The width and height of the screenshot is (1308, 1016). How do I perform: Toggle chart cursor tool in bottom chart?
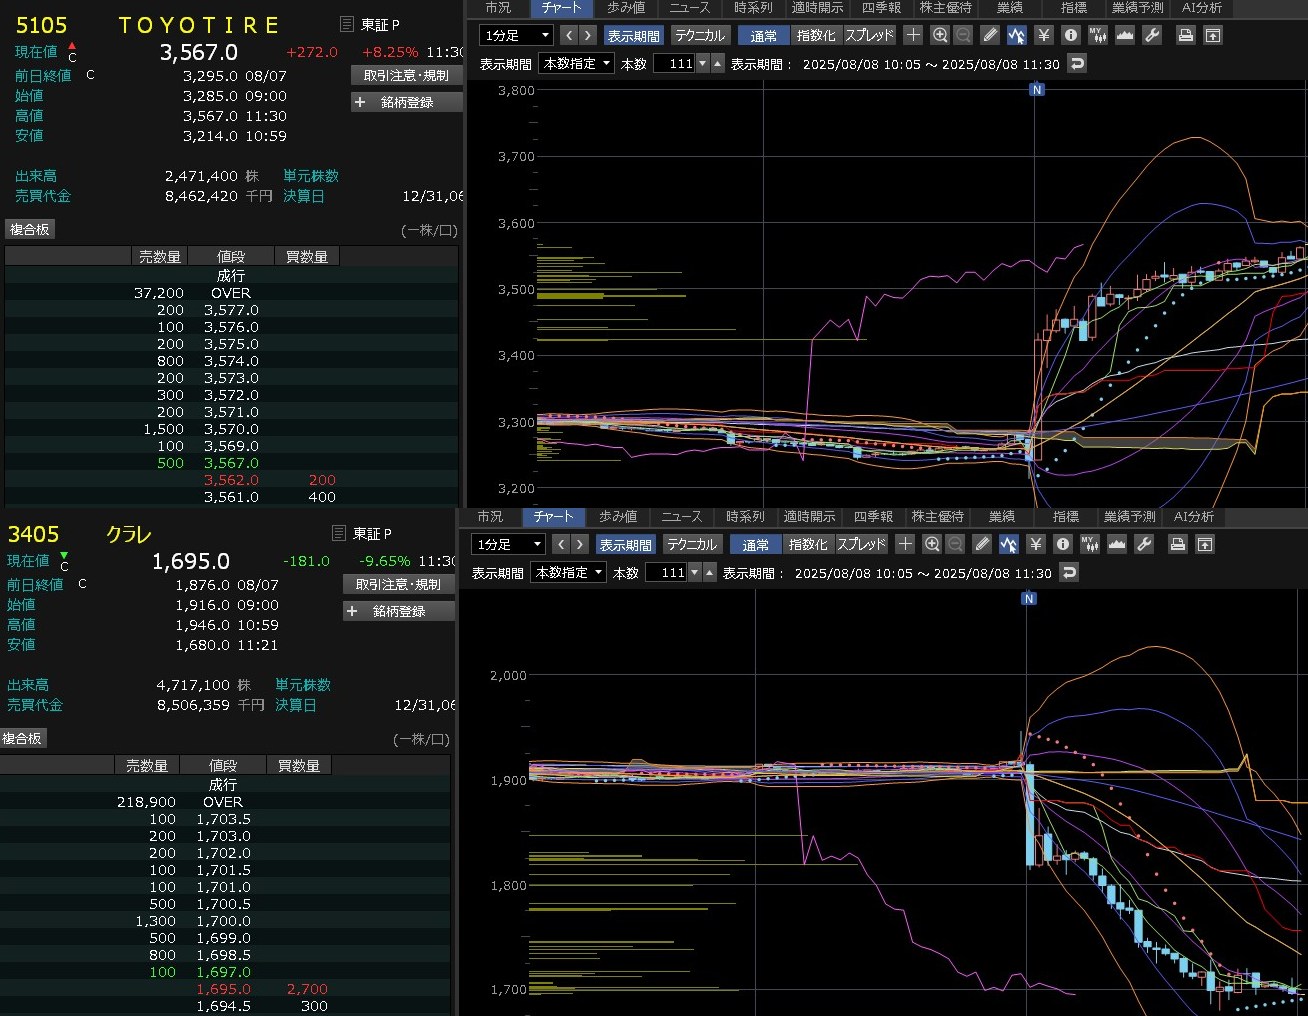[x=1008, y=544]
